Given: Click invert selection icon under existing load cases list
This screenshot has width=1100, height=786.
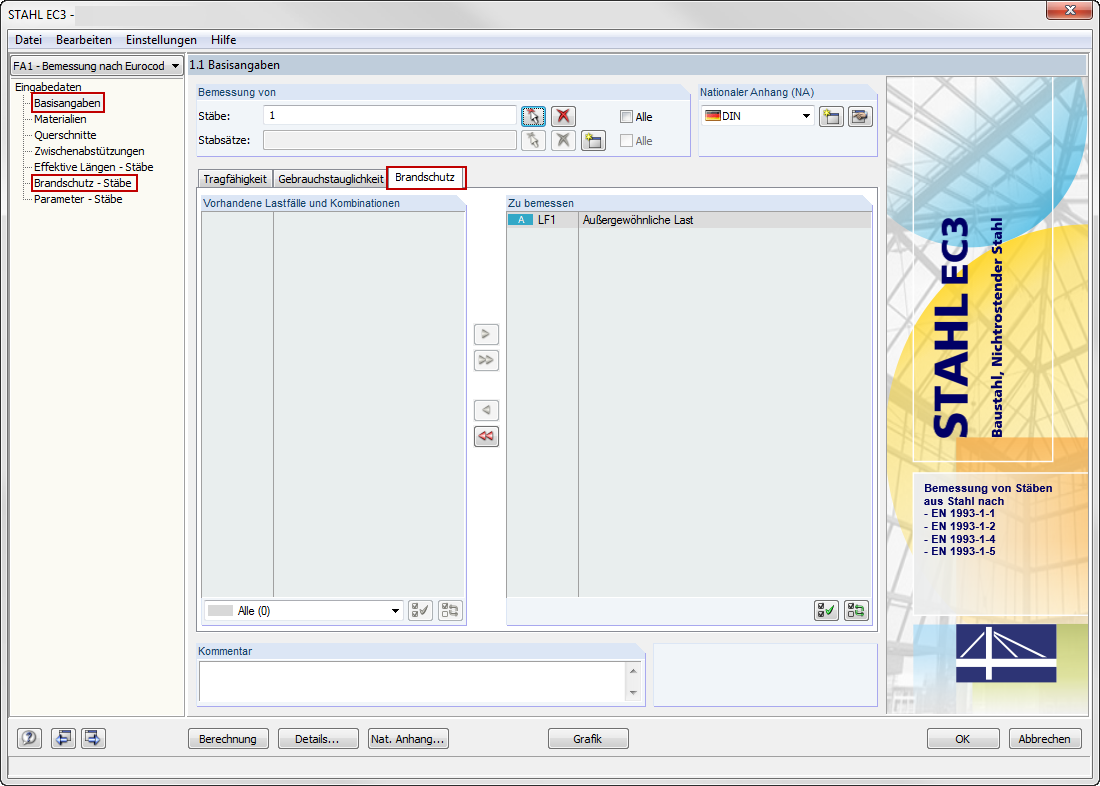Looking at the screenshot, I should tap(450, 611).
